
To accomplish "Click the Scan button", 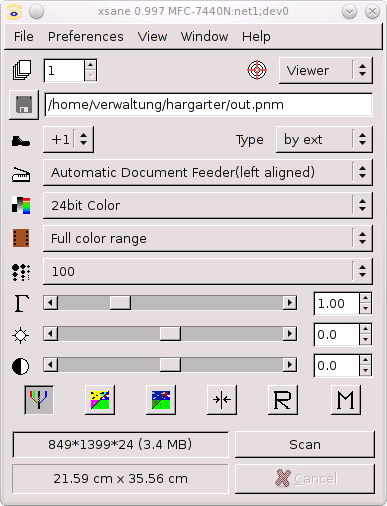I will point(305,444).
